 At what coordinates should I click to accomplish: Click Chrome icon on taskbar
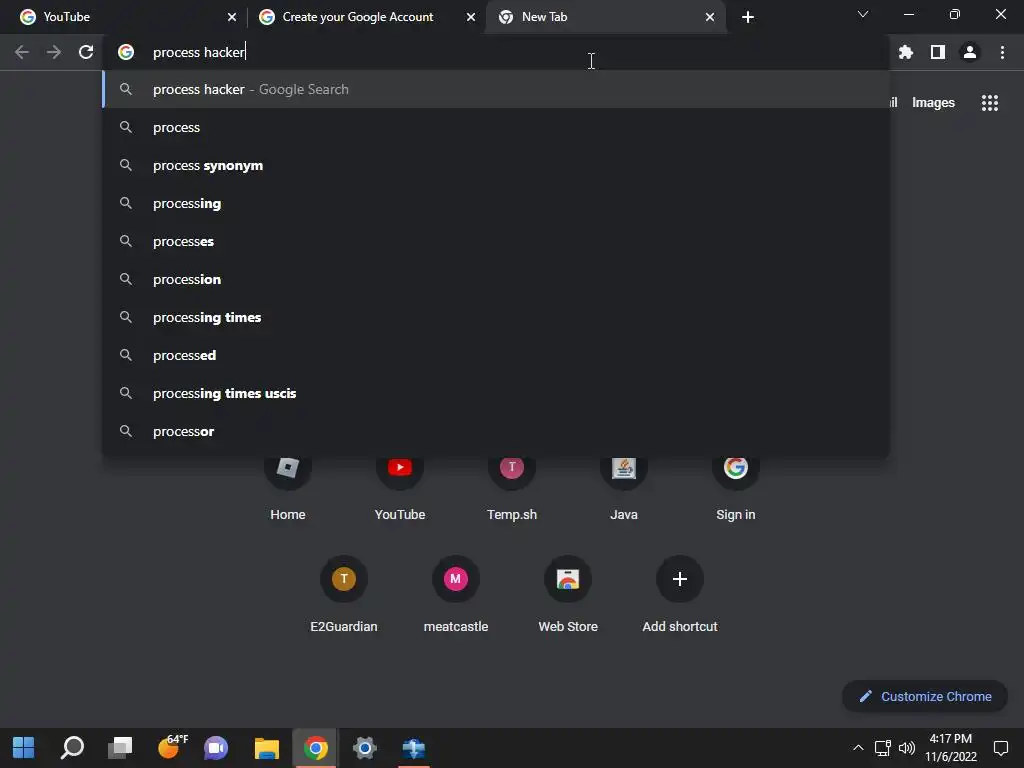click(x=315, y=748)
